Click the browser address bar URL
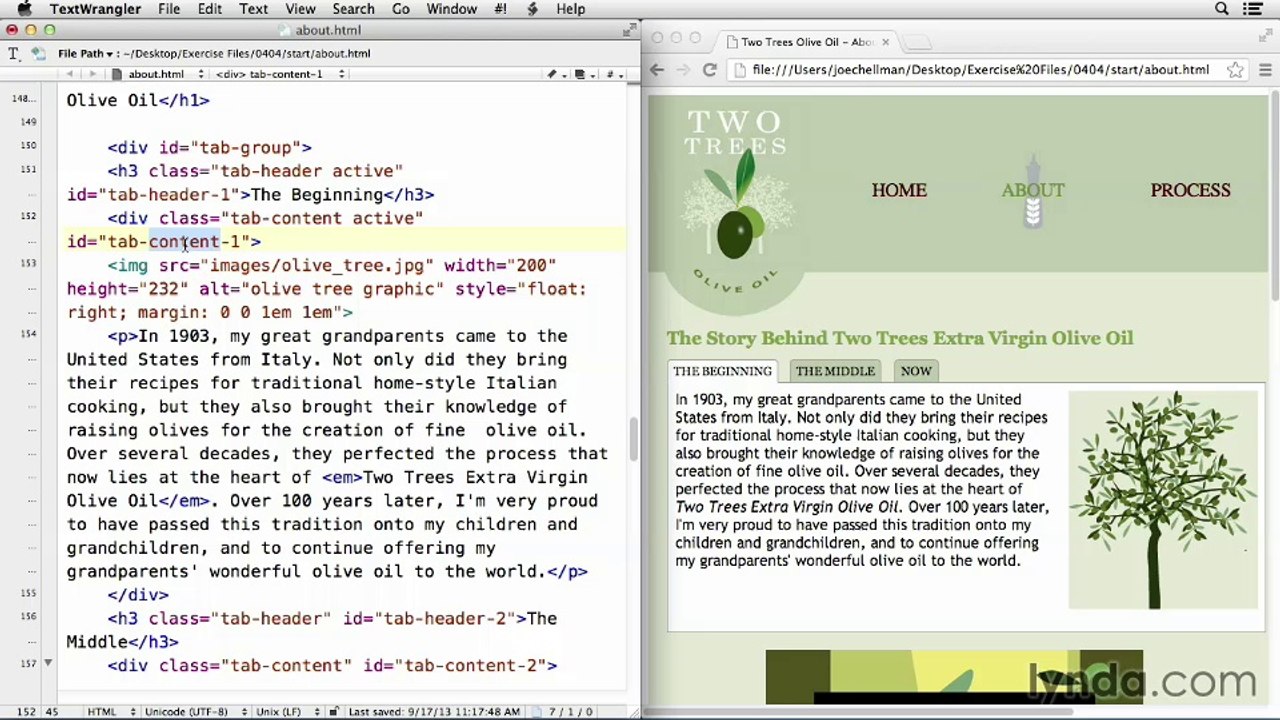Image resolution: width=1280 pixels, height=720 pixels. pos(980,70)
